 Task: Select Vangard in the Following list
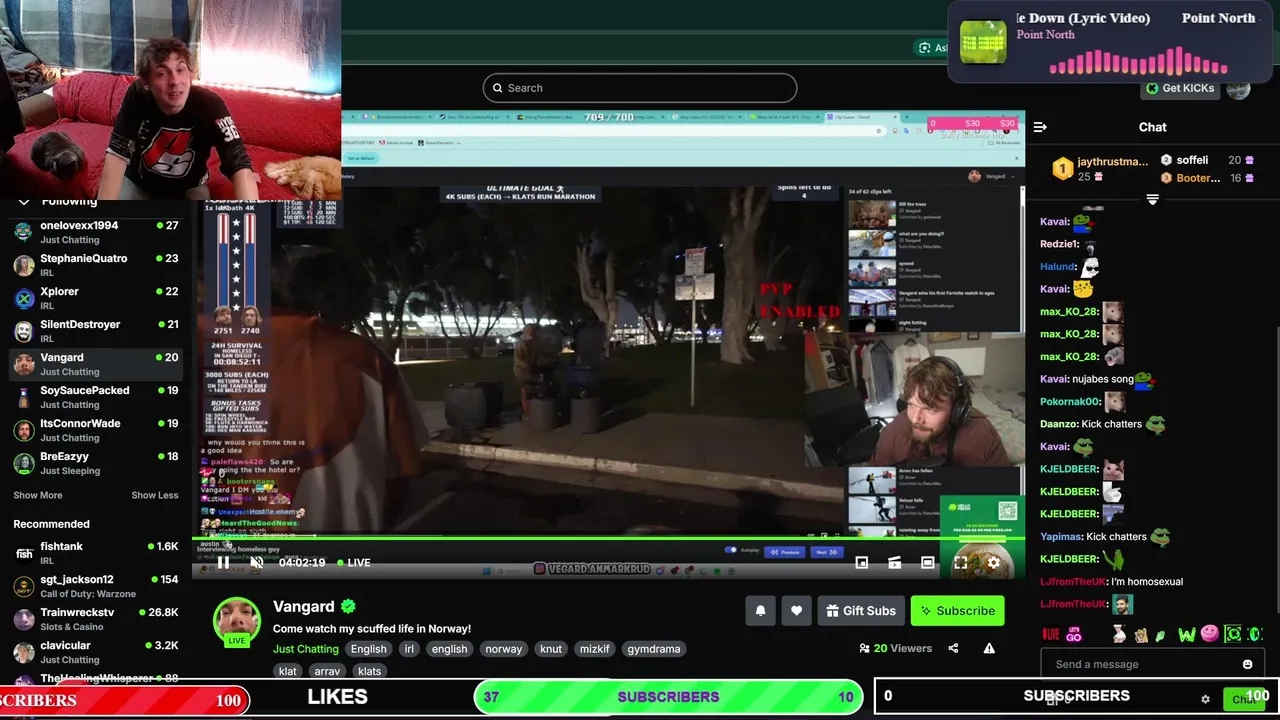point(96,364)
